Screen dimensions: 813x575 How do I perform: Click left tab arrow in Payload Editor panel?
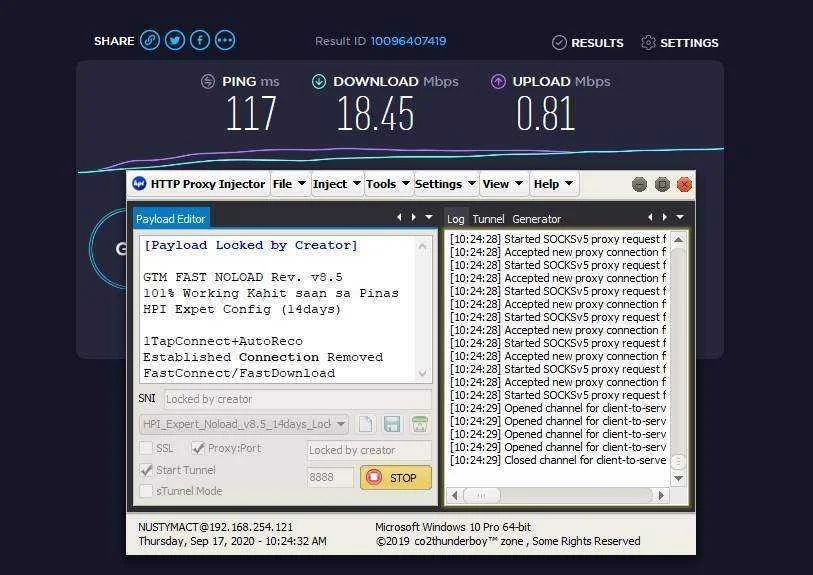coord(399,217)
